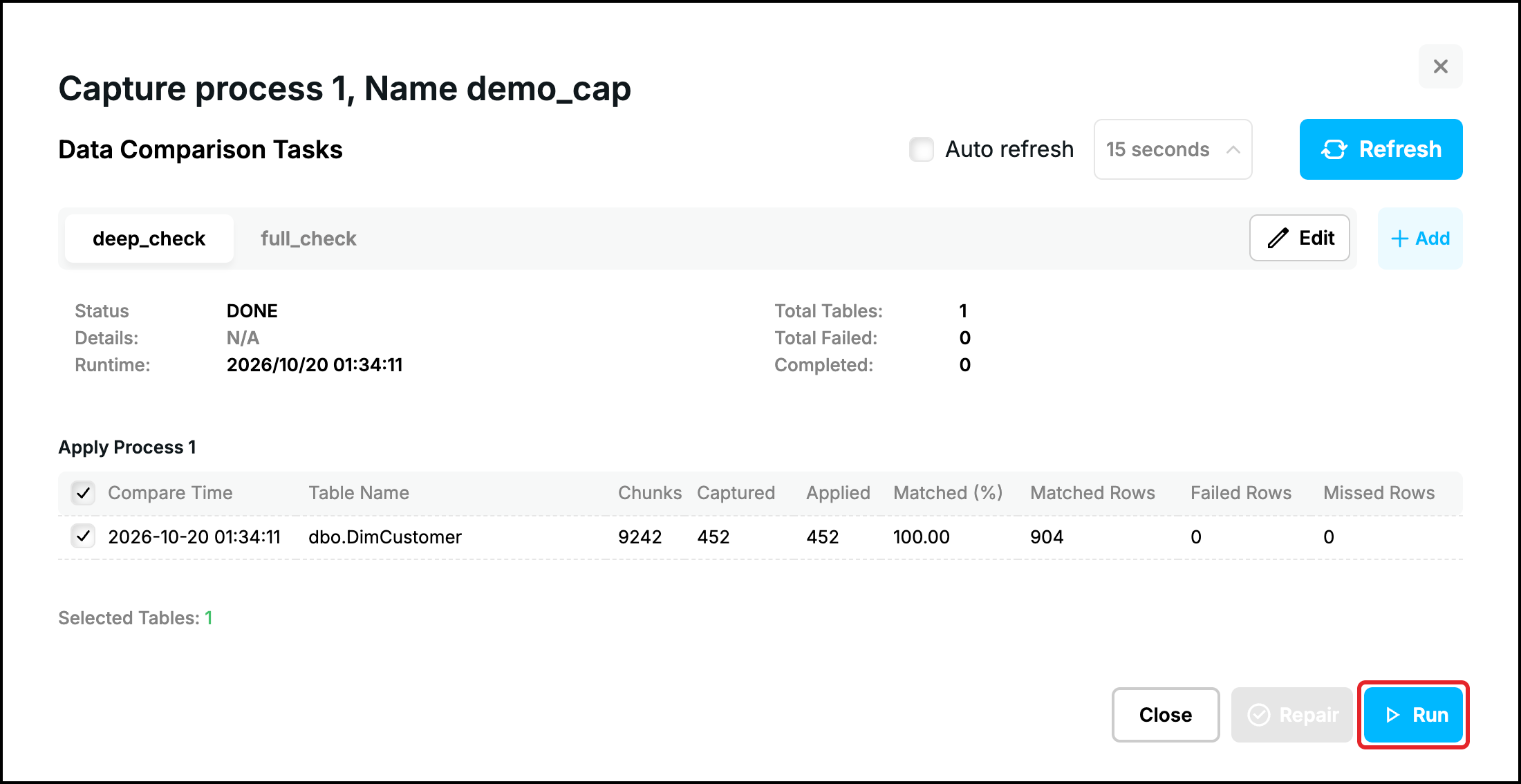This screenshot has height=784, width=1521.
Task: Click the DONE status value
Action: point(252,311)
